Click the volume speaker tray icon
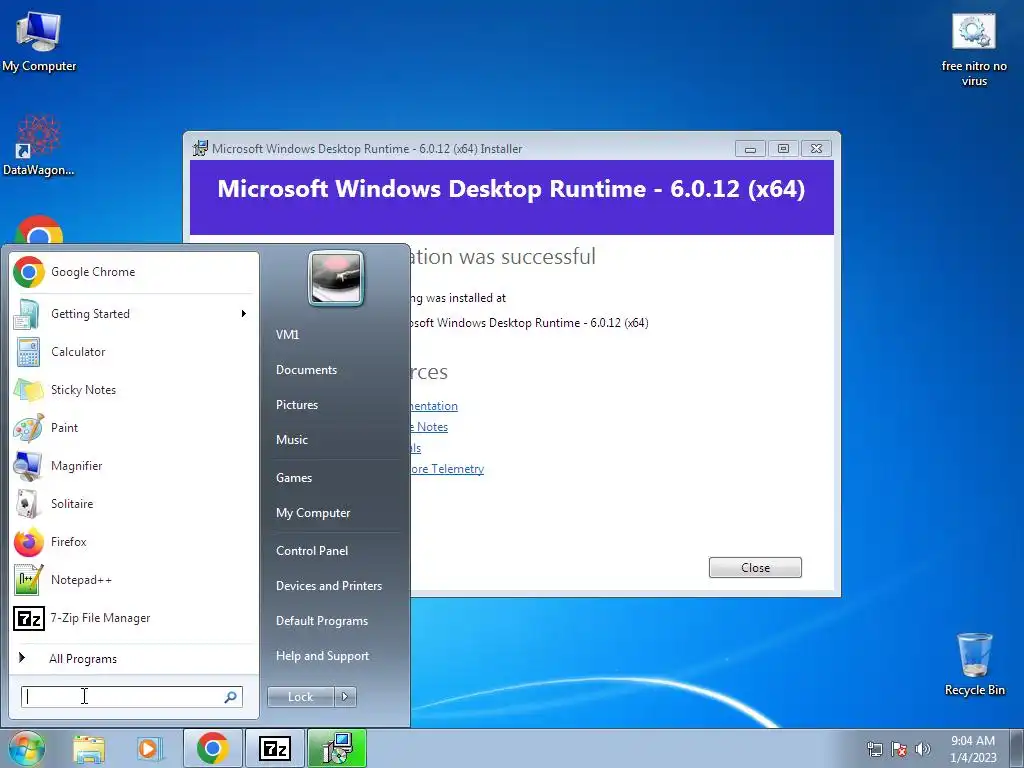Image resolution: width=1024 pixels, height=768 pixels. [x=923, y=749]
